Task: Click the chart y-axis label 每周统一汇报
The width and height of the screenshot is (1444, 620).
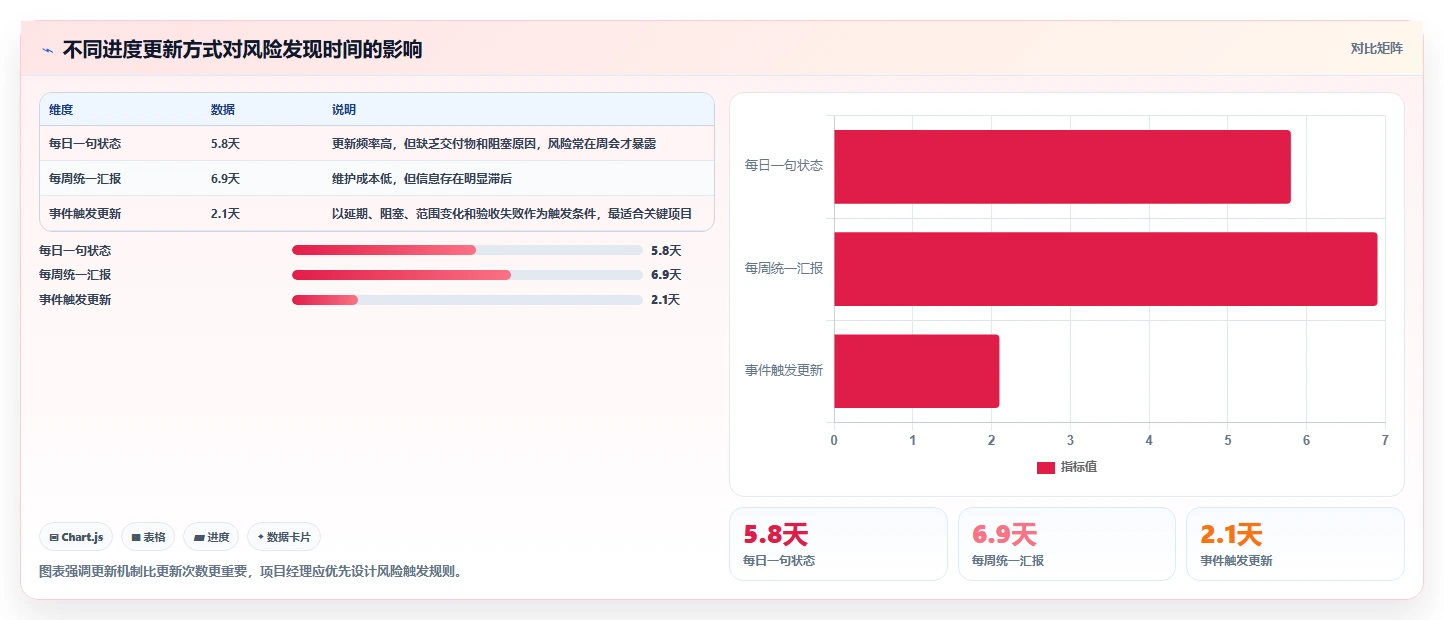Action: coord(783,268)
